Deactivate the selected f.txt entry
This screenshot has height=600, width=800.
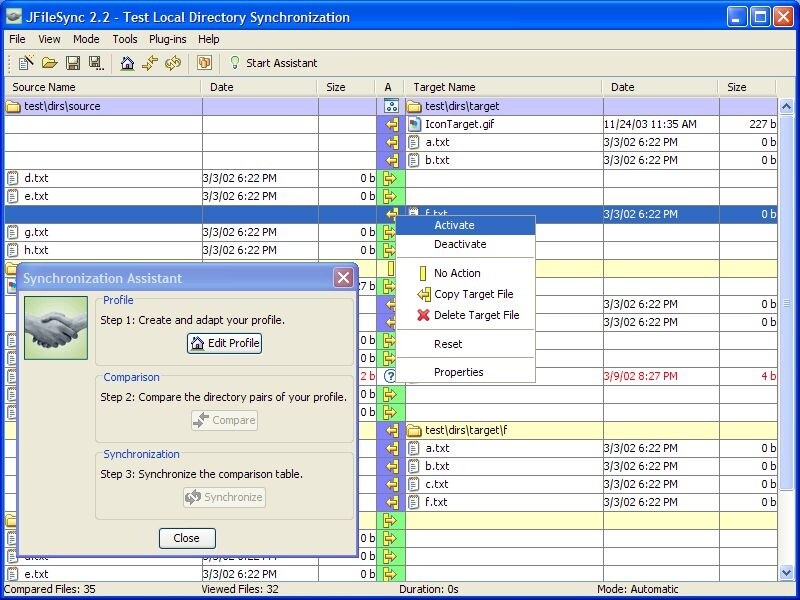click(461, 244)
